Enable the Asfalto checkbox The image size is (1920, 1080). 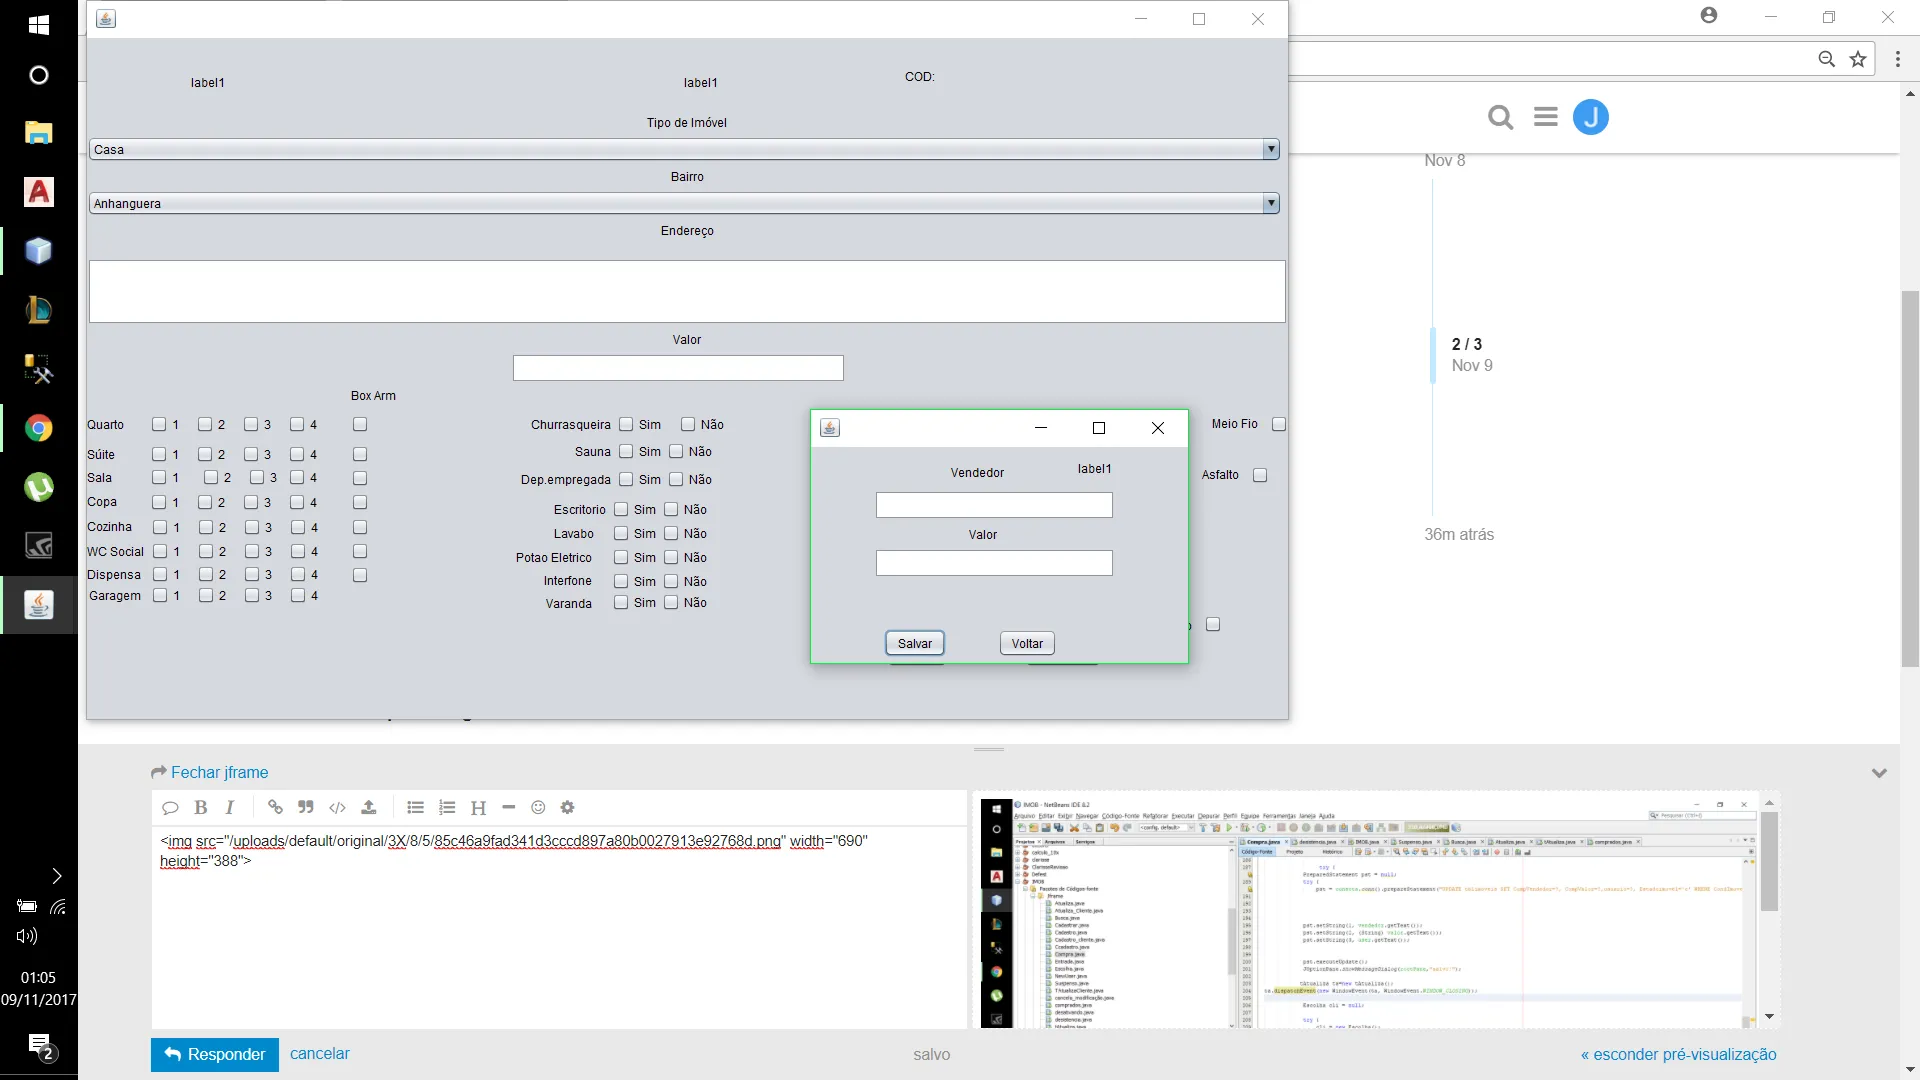pos(1260,475)
